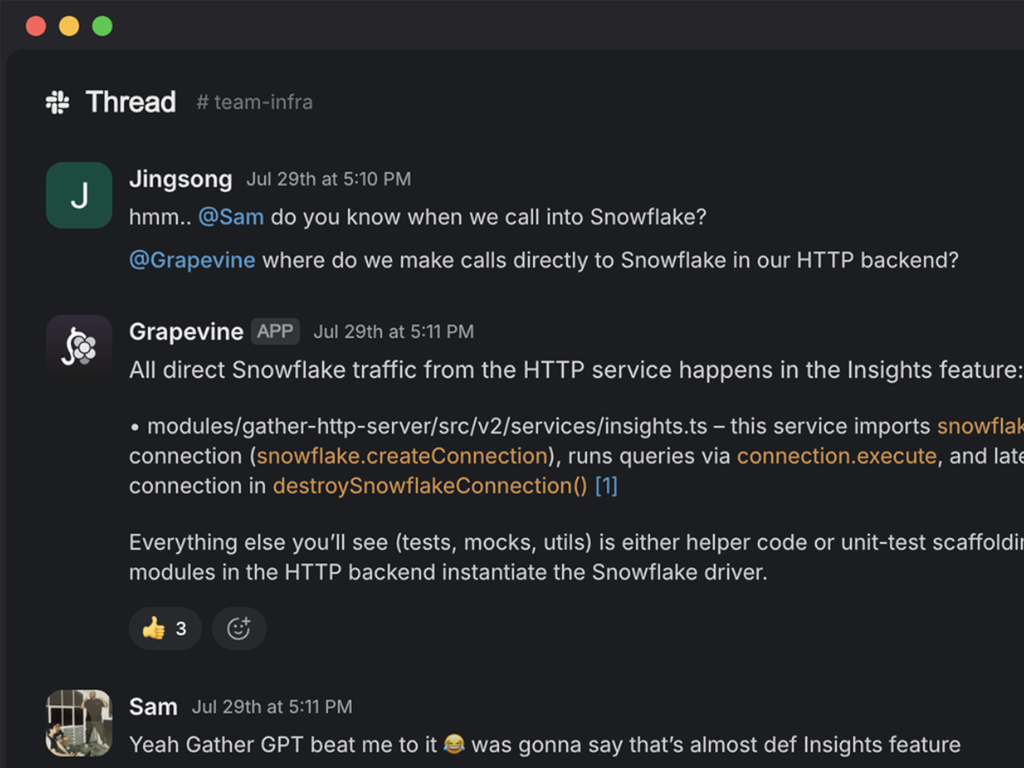Click Sam's profile photo avatar

(x=79, y=722)
